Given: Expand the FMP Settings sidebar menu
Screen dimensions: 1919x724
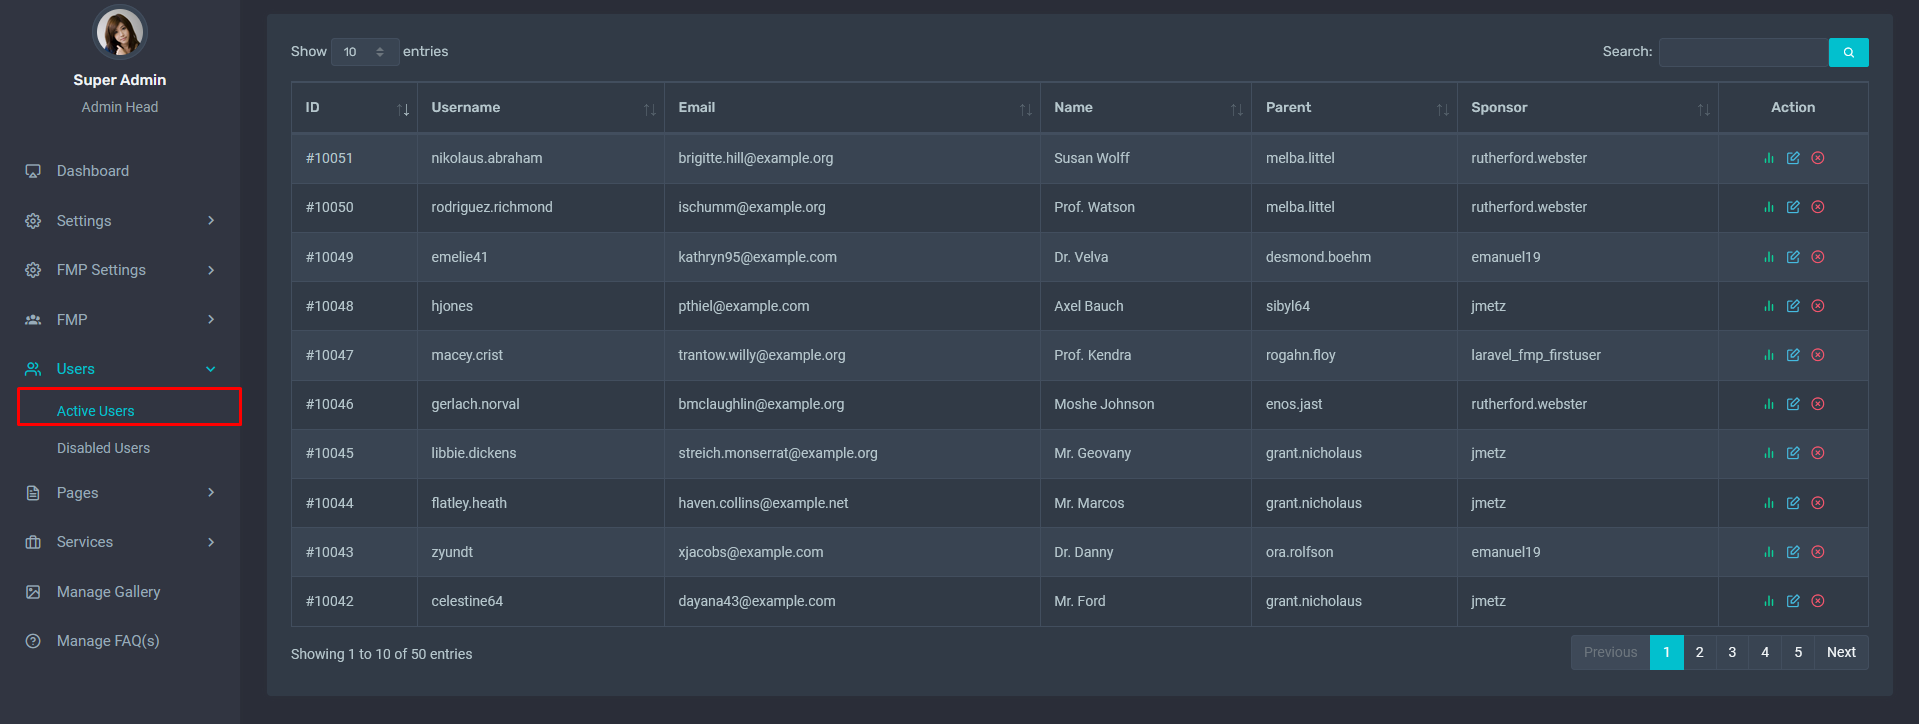Looking at the screenshot, I should 120,270.
